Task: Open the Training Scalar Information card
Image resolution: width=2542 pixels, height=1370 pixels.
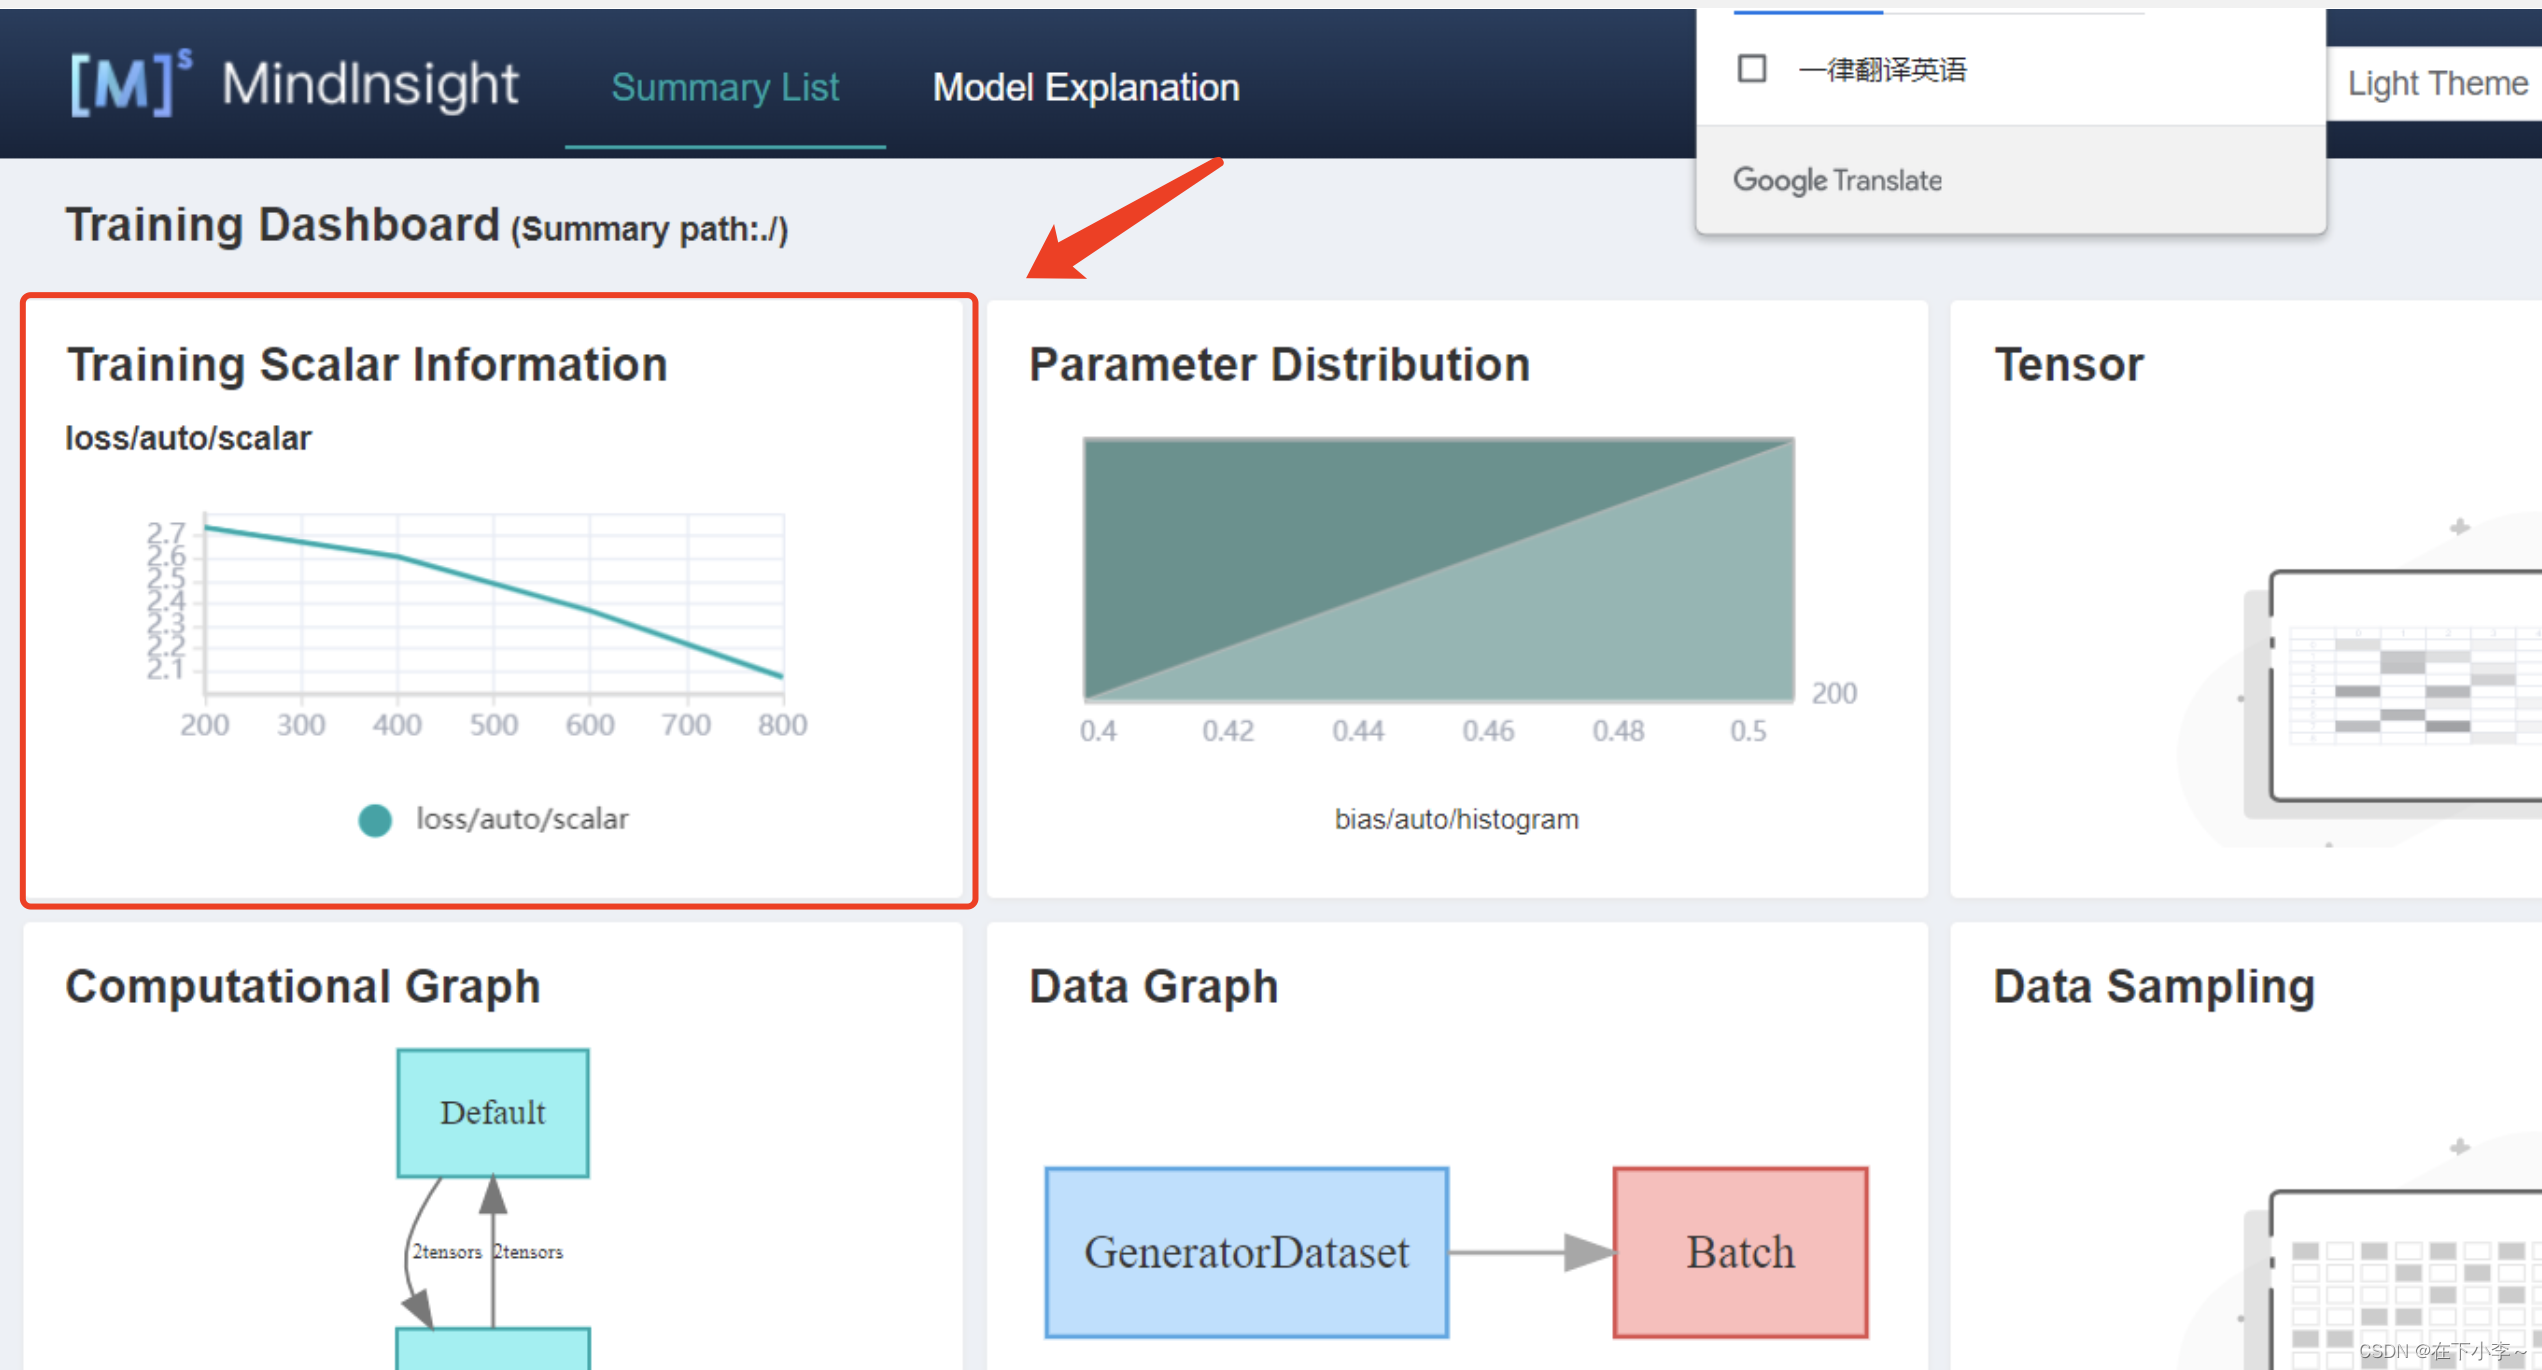Action: pos(366,365)
